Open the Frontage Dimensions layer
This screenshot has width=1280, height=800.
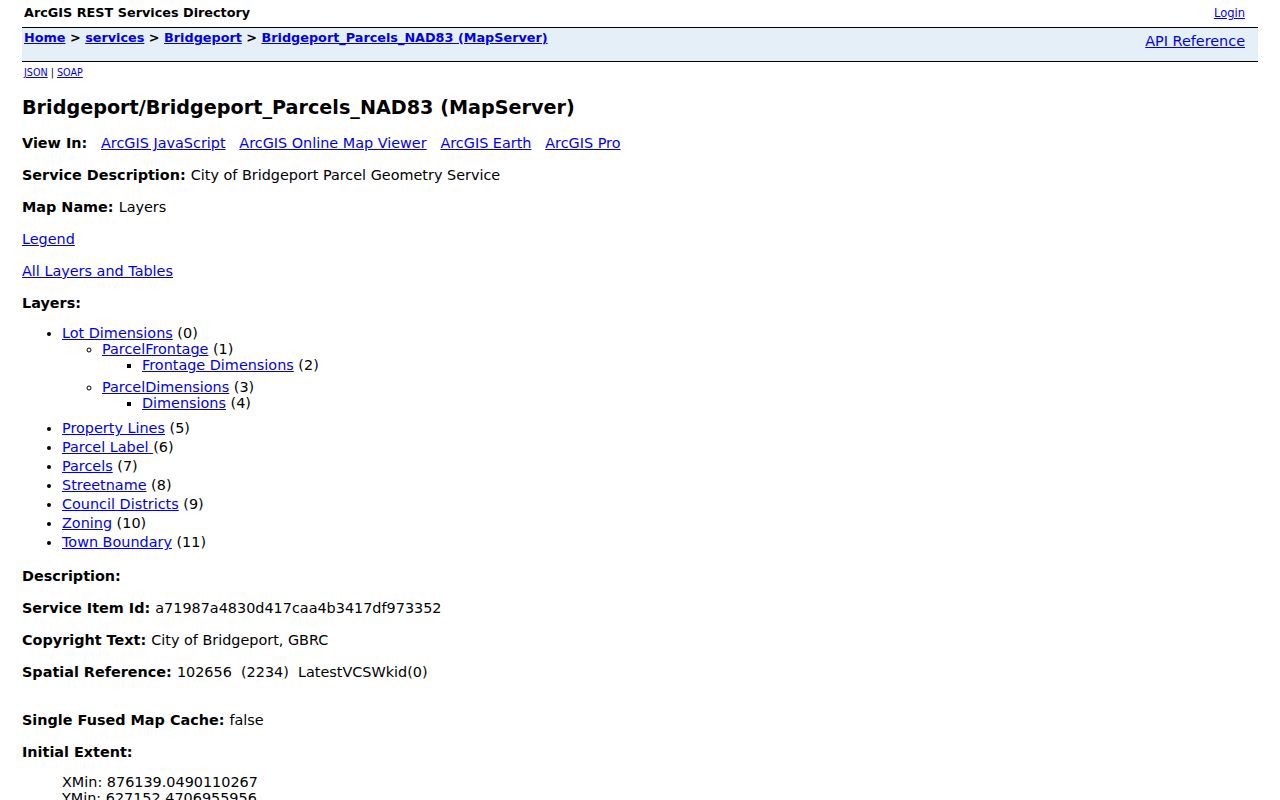click(218, 365)
